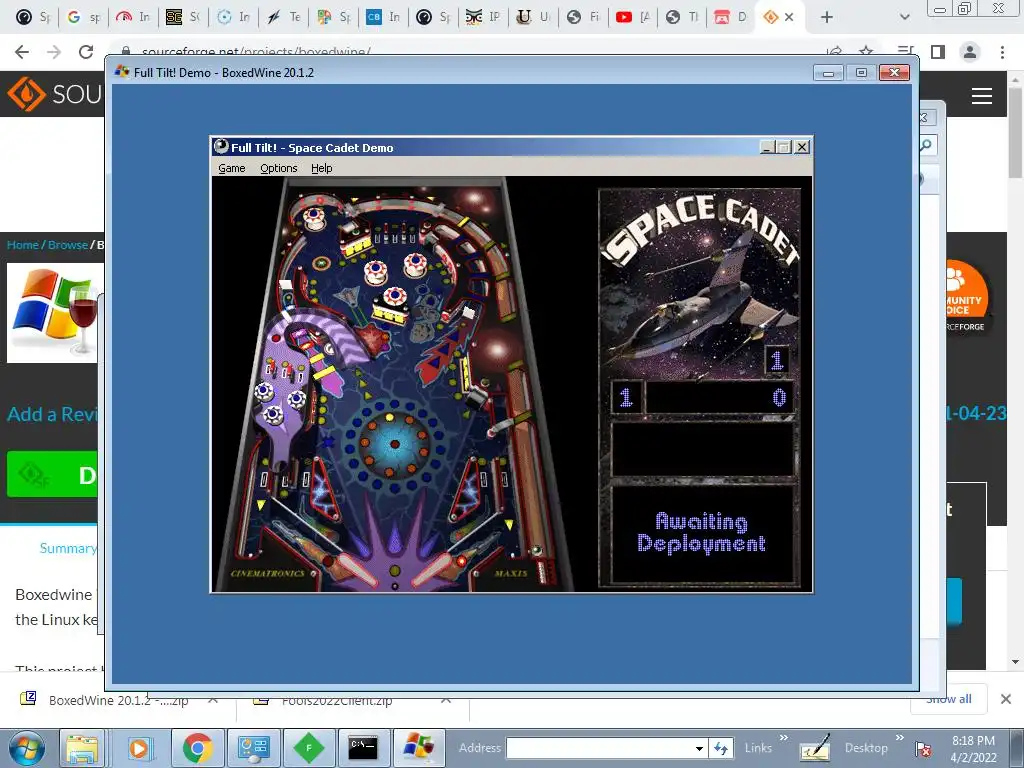Open the Control Panel taskbar icon
The height and width of the screenshot is (768, 1024).
click(253, 748)
